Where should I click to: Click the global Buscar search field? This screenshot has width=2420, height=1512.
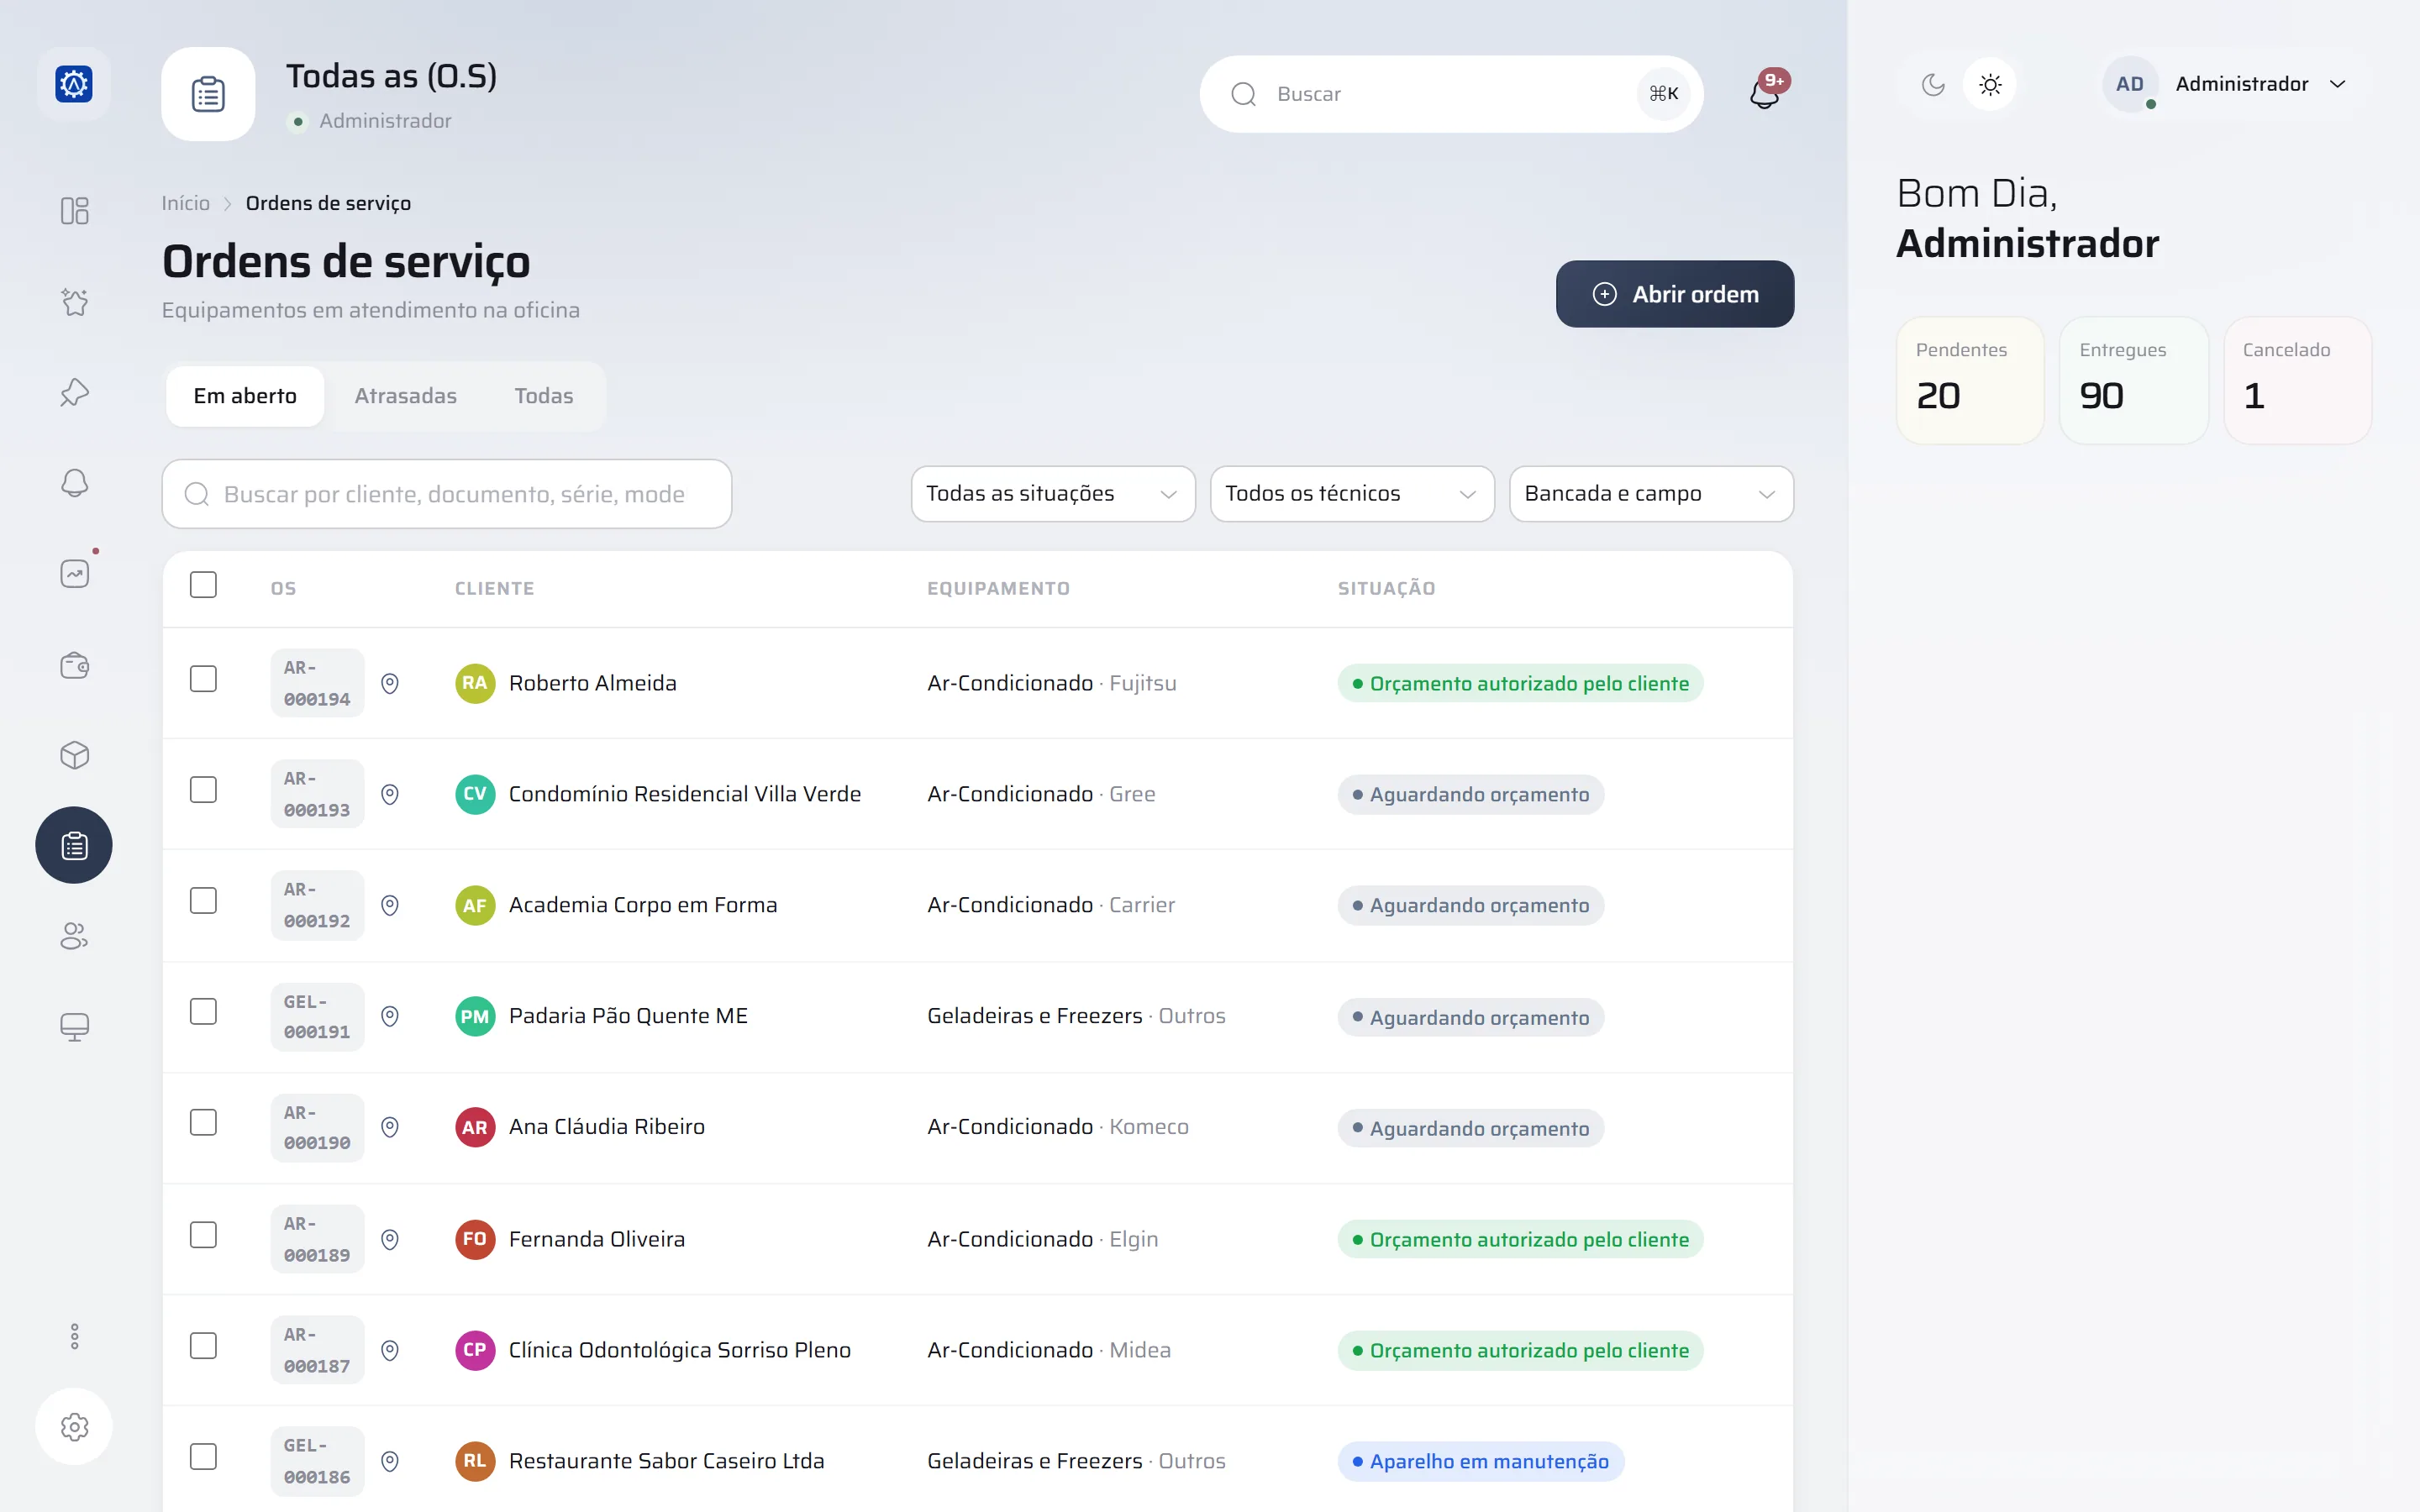[x=1451, y=94]
